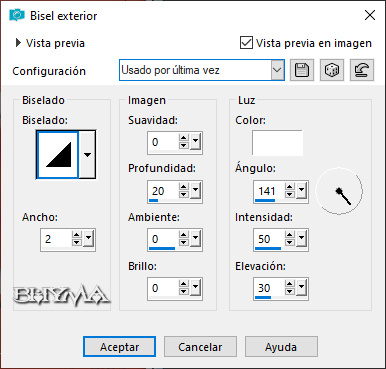Open the Biselado shape dropdown arrow
This screenshot has height=369, width=386.
(87, 155)
